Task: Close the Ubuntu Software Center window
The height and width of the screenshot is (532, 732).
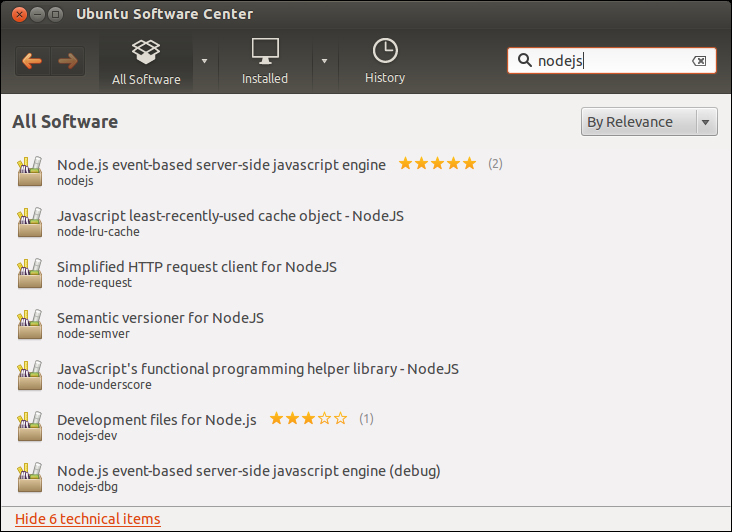Action: tap(19, 14)
